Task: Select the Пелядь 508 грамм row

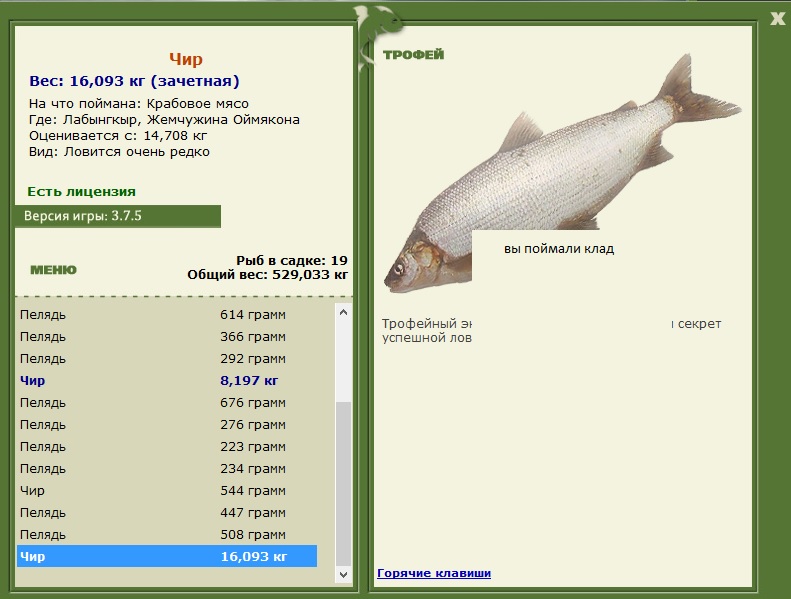Action: [167, 535]
